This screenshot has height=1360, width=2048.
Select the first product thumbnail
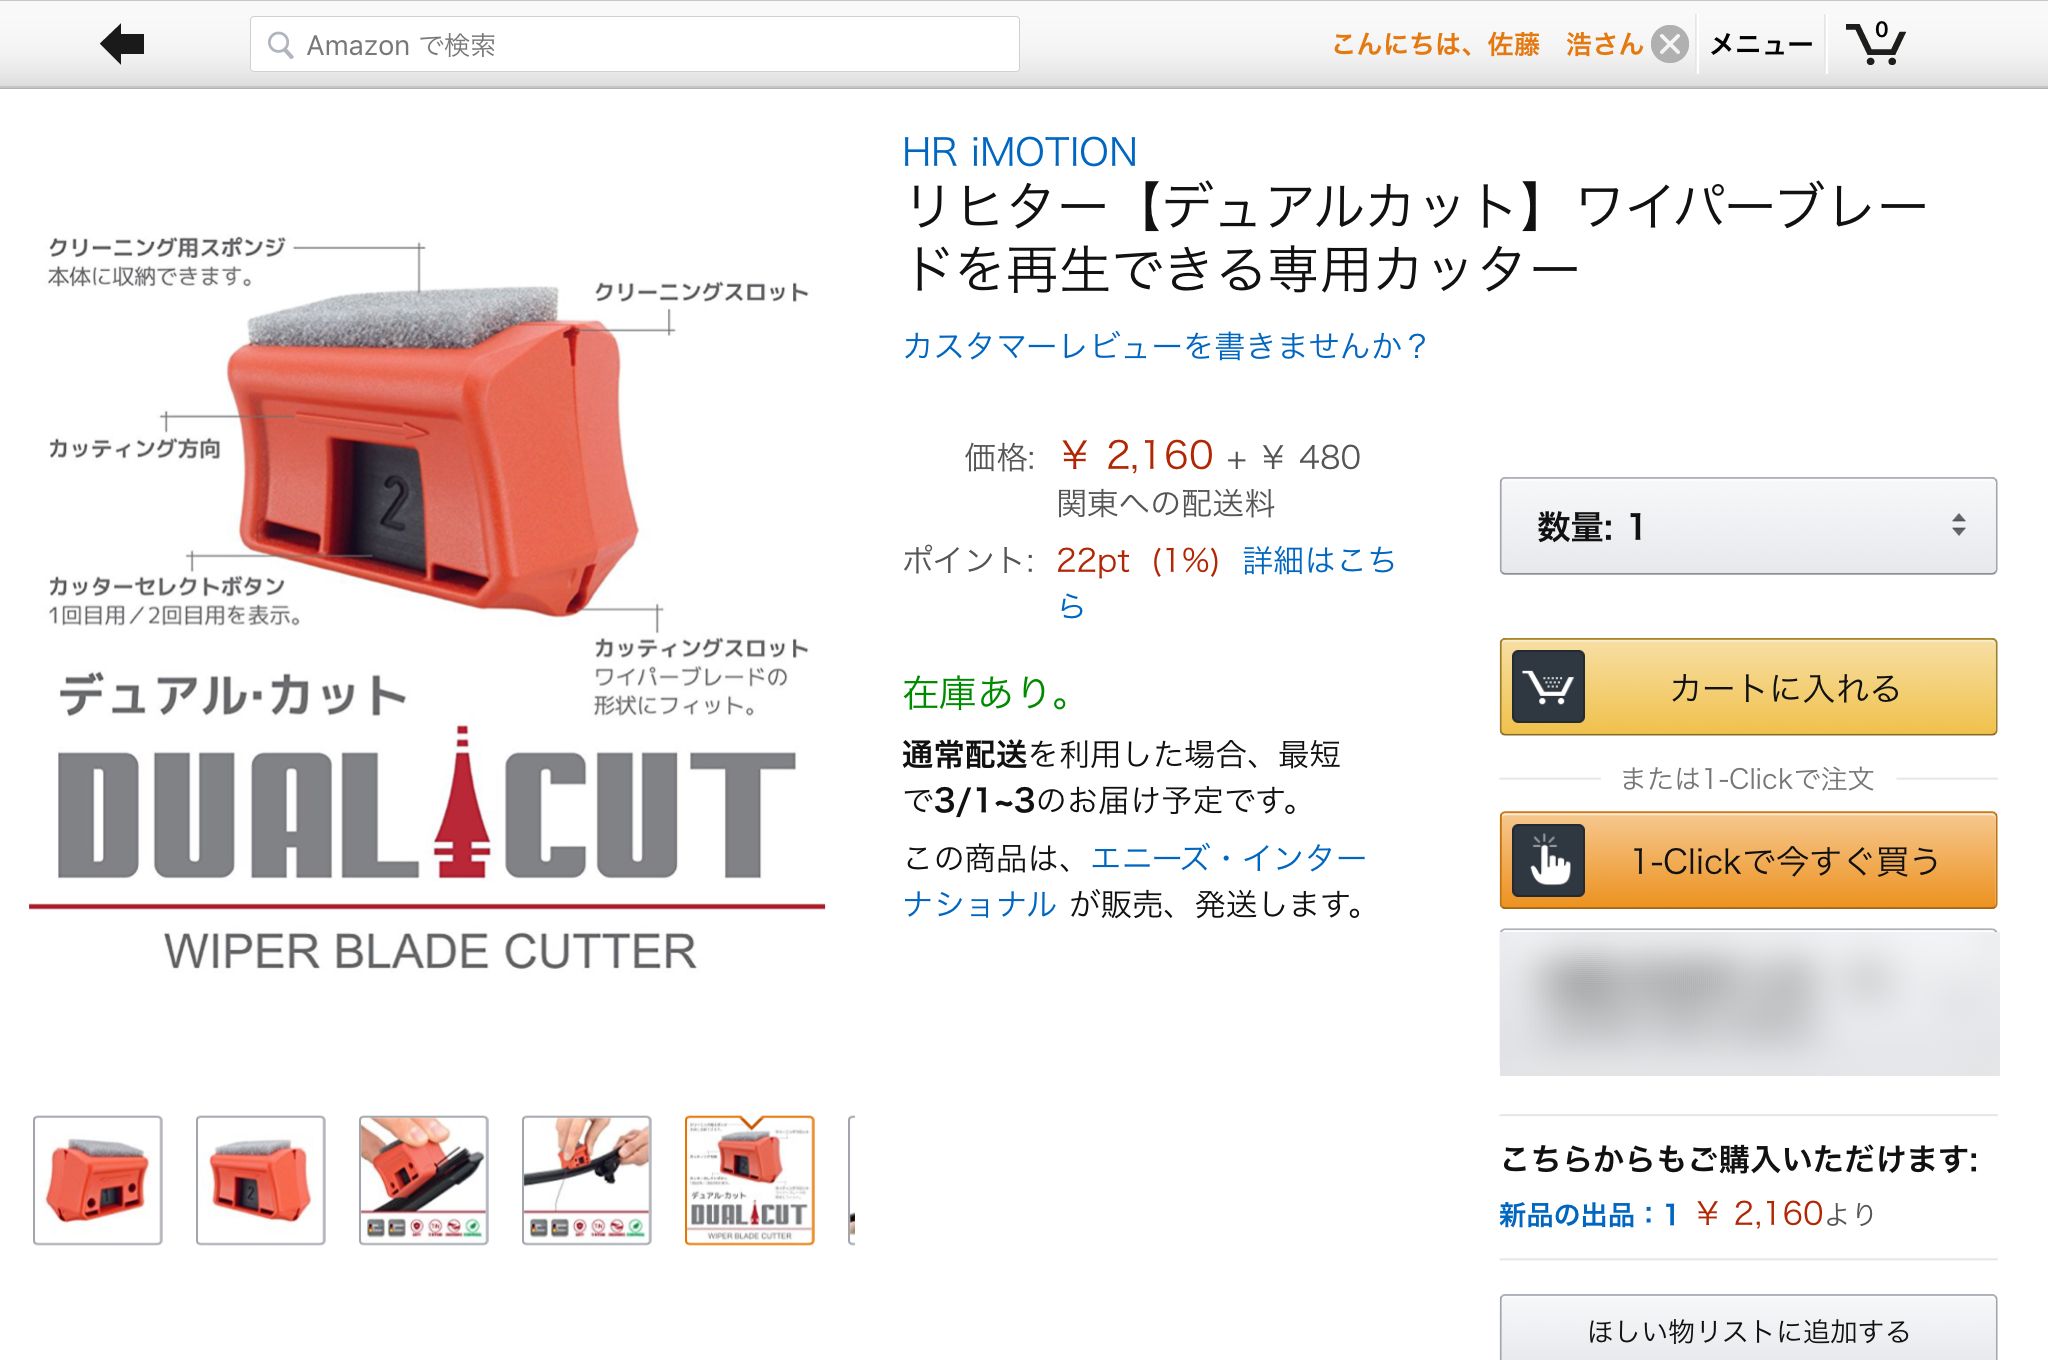tap(98, 1180)
